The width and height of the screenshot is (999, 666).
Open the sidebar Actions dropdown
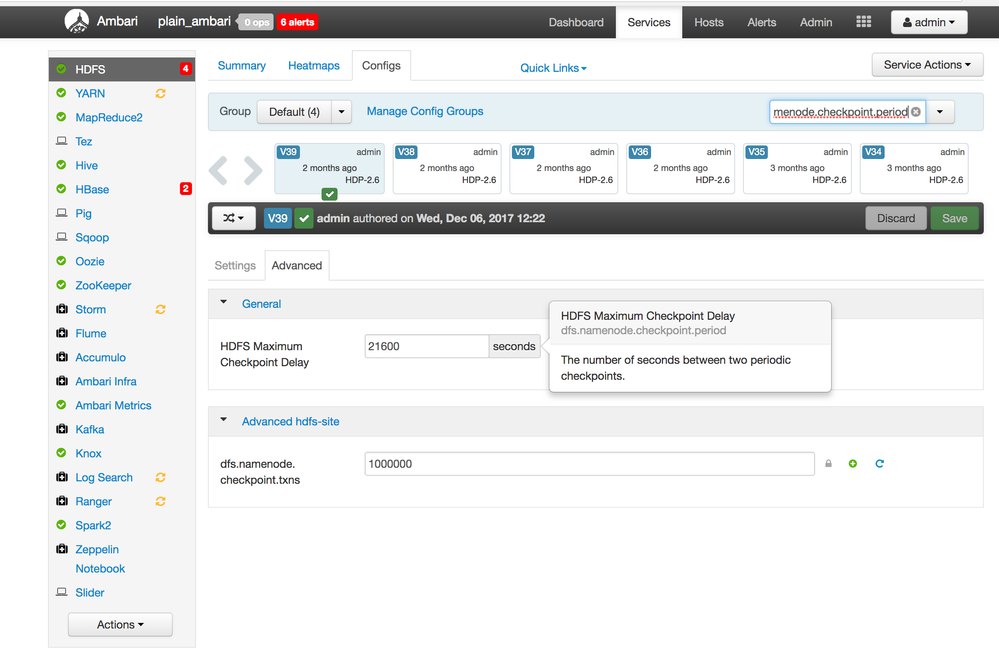point(120,625)
